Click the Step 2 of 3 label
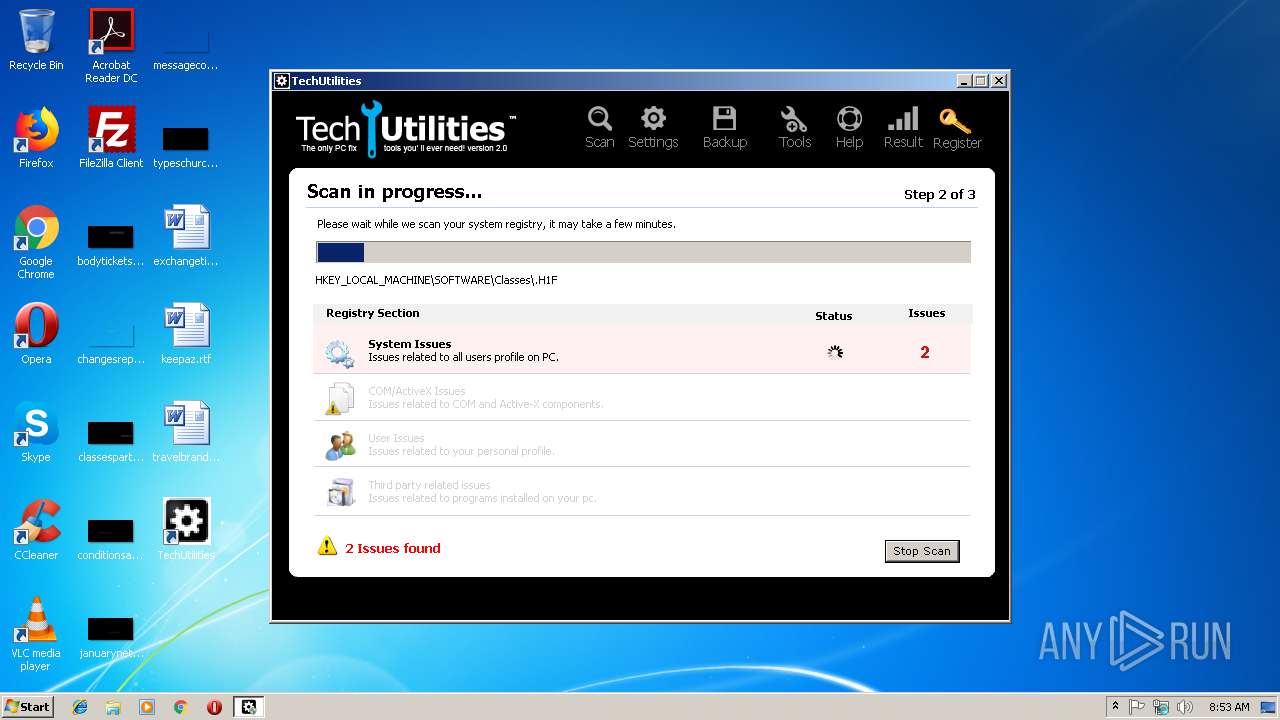1280x720 pixels. [939, 194]
